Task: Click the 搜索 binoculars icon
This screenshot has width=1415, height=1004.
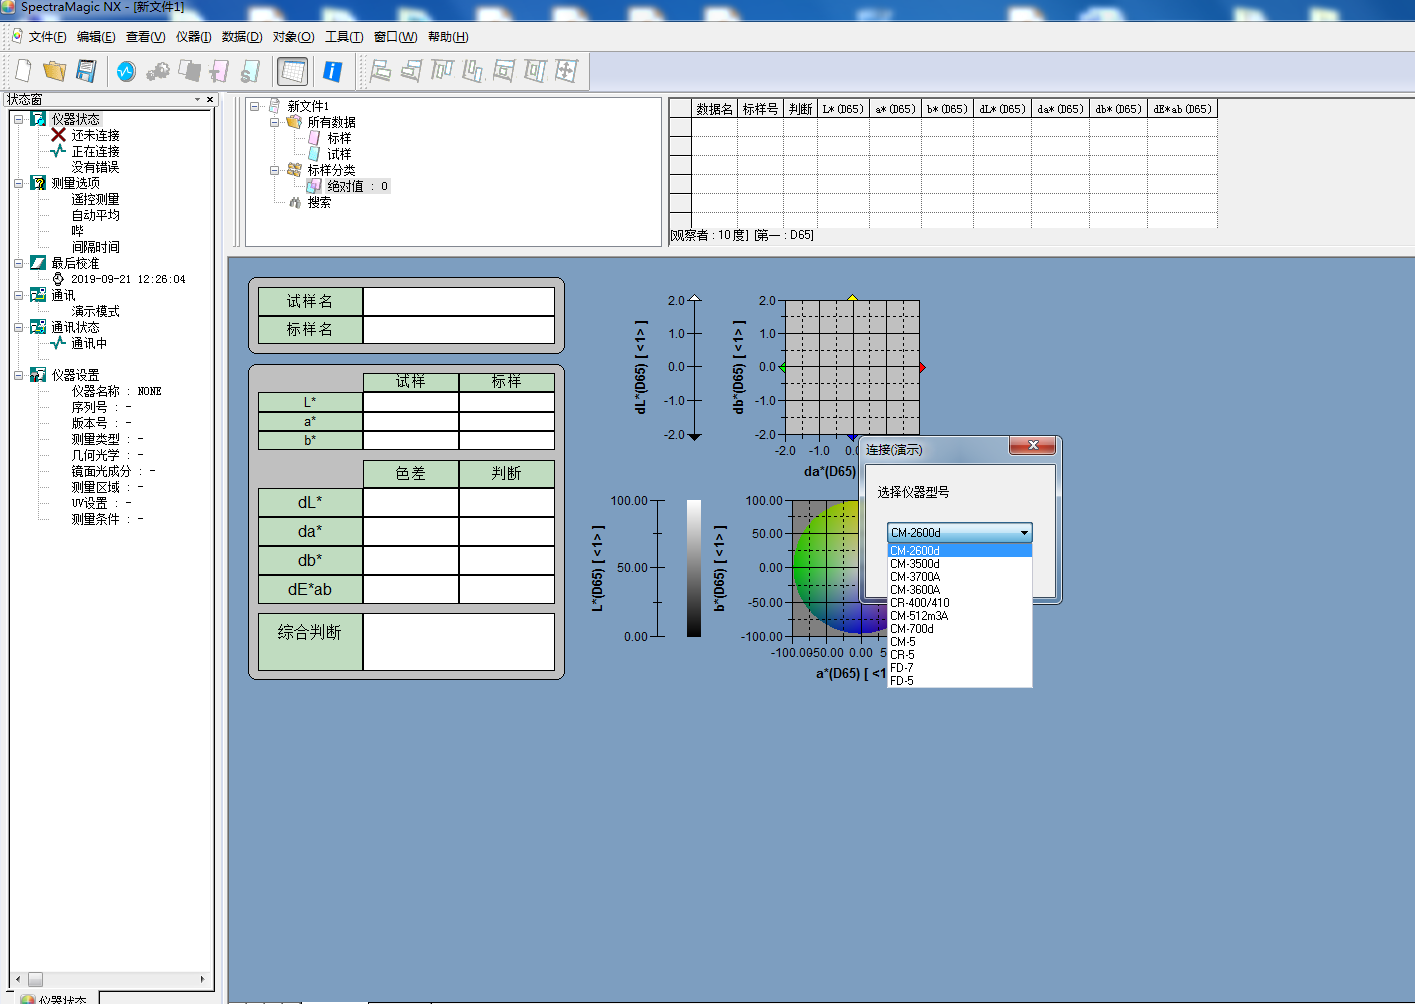Action: 295,202
